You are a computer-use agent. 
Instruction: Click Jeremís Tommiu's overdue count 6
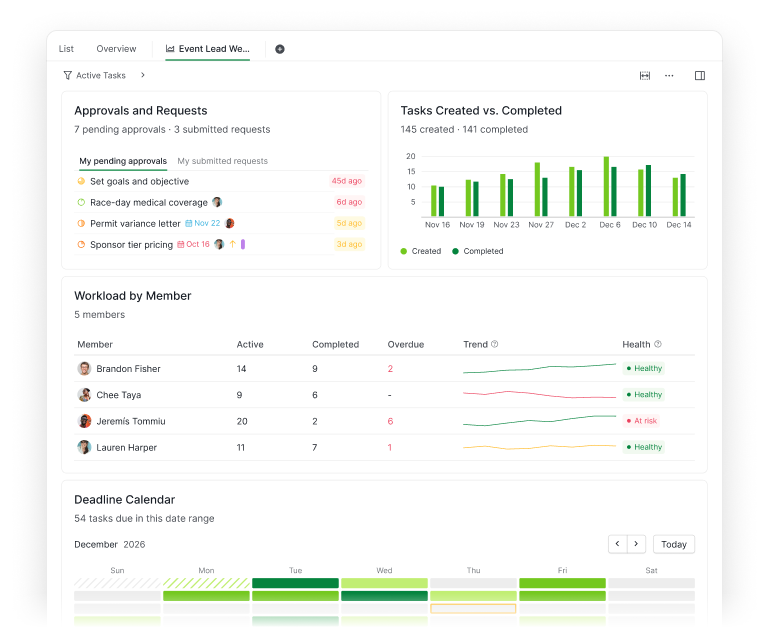pos(390,421)
